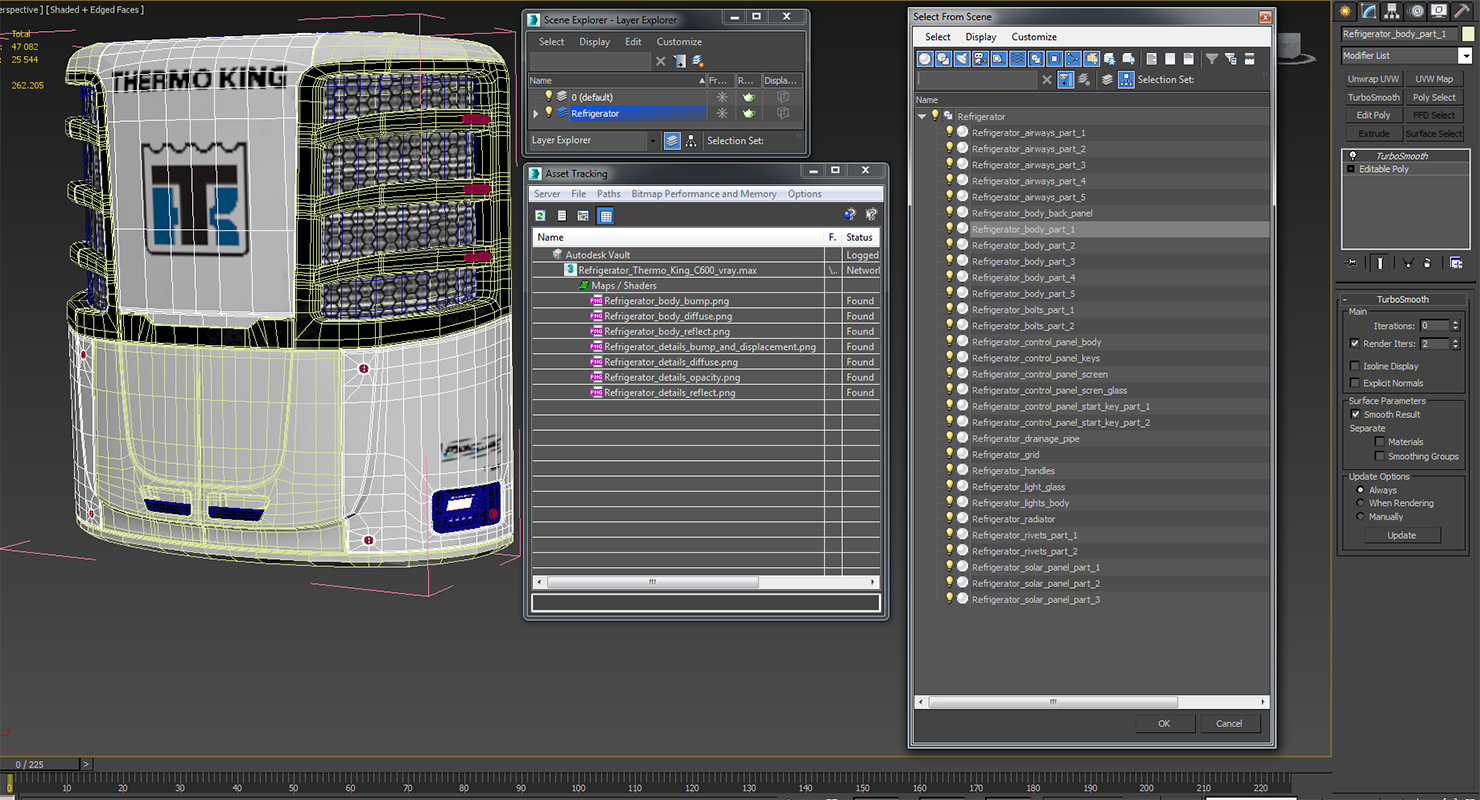This screenshot has height=800, width=1480.
Task: Click the timeline slider showing 0 / 225
Action: pyautogui.click(x=39, y=764)
